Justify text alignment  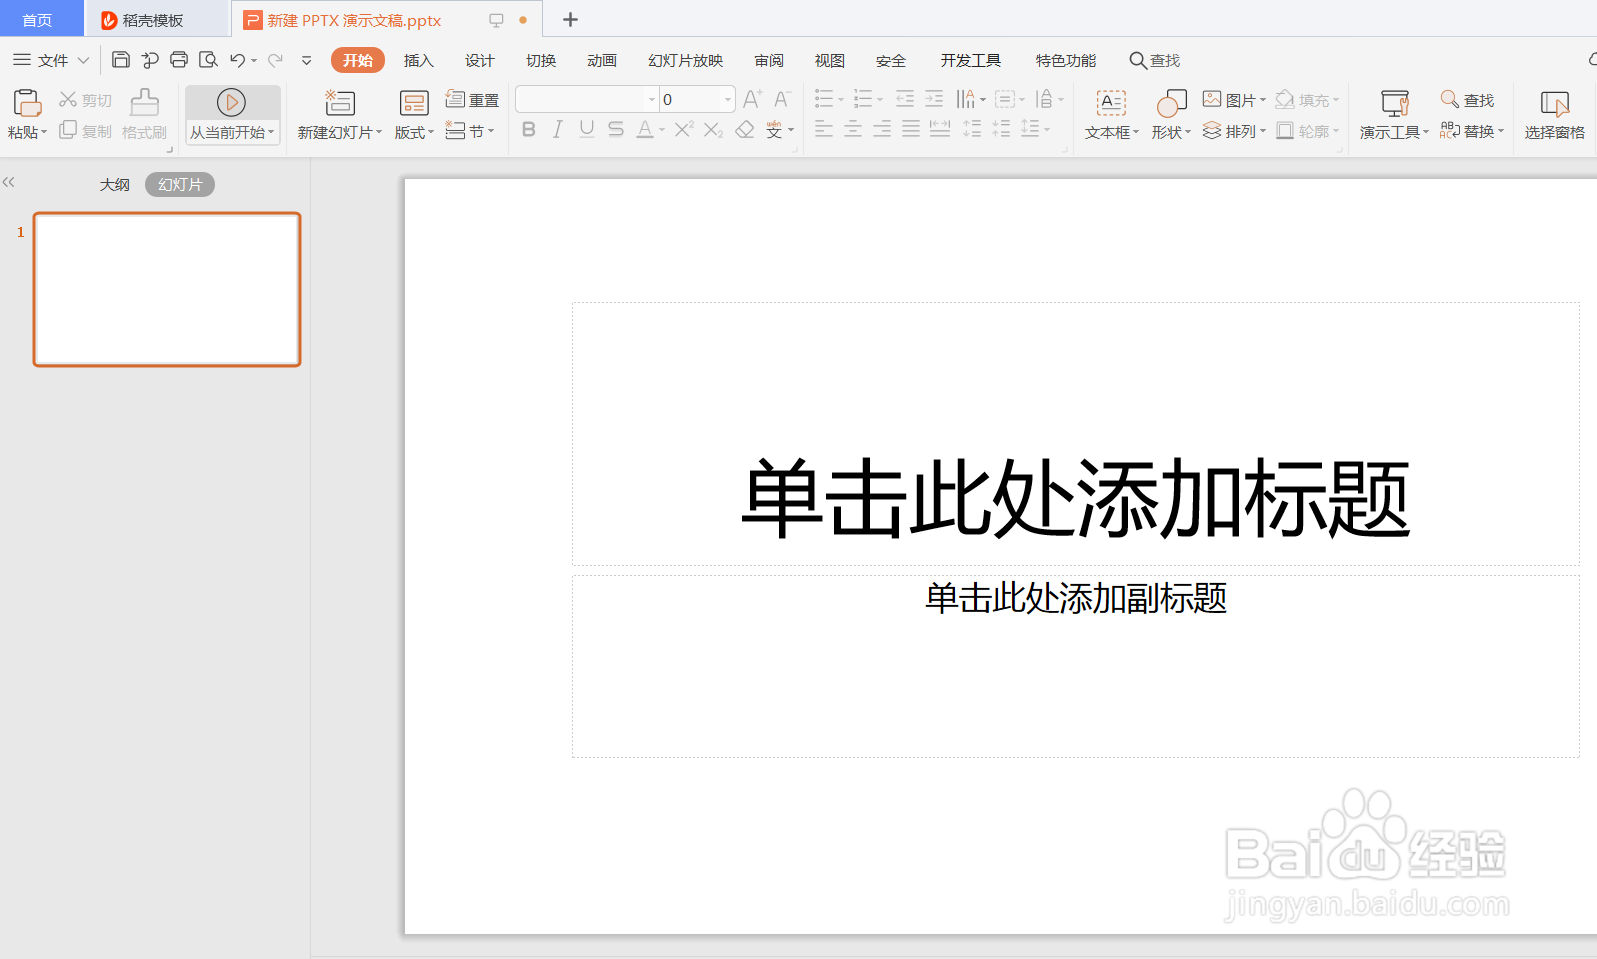click(911, 129)
